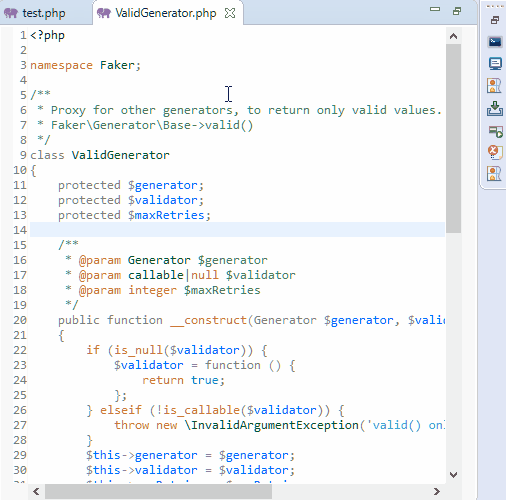Click '$this->generator' on line 29
Viewport: 506px width, 500px height.
pyautogui.click(x=141, y=455)
